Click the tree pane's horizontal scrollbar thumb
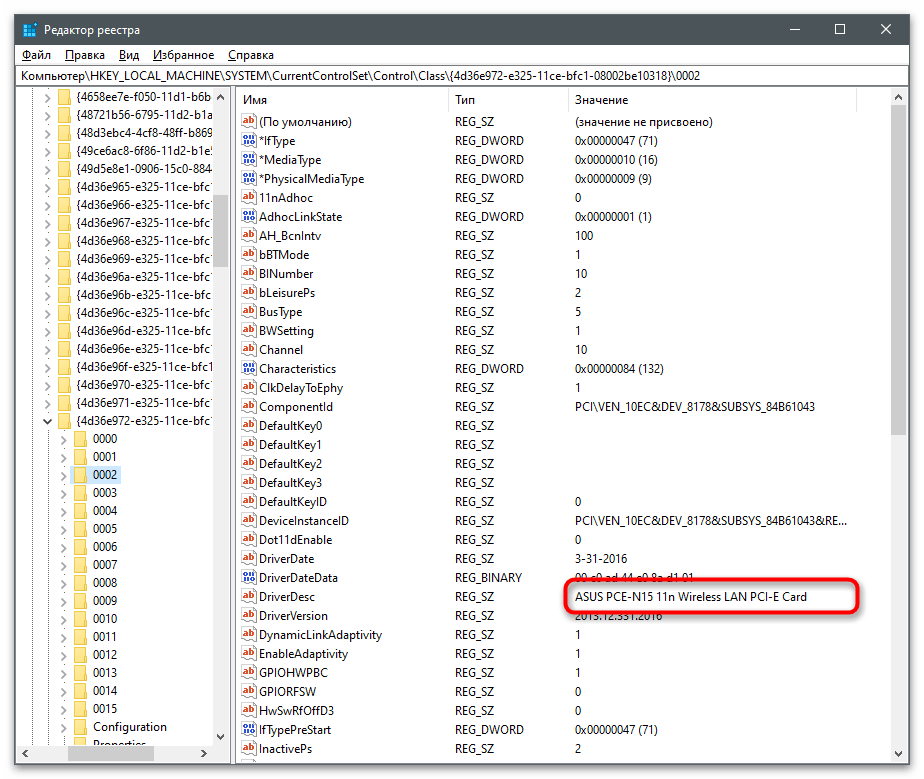This screenshot has height=779, width=924. click(x=111, y=753)
